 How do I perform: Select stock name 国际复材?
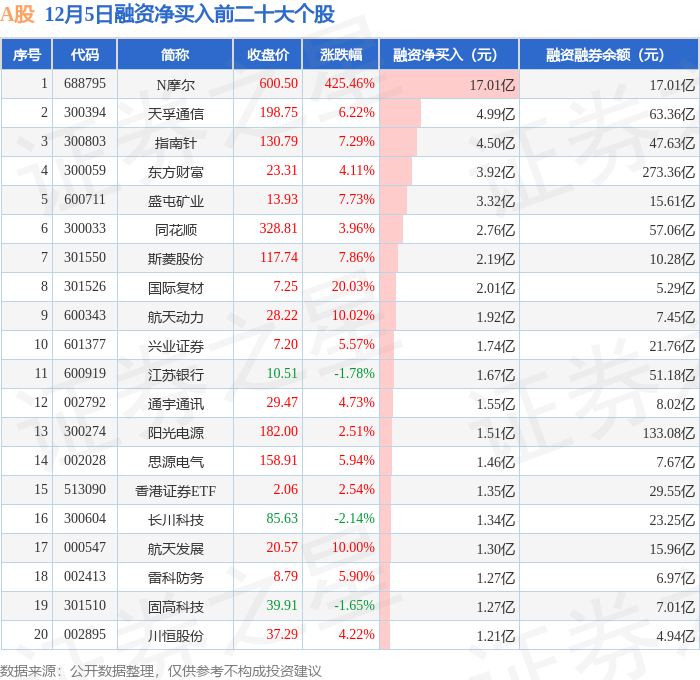coord(175,288)
